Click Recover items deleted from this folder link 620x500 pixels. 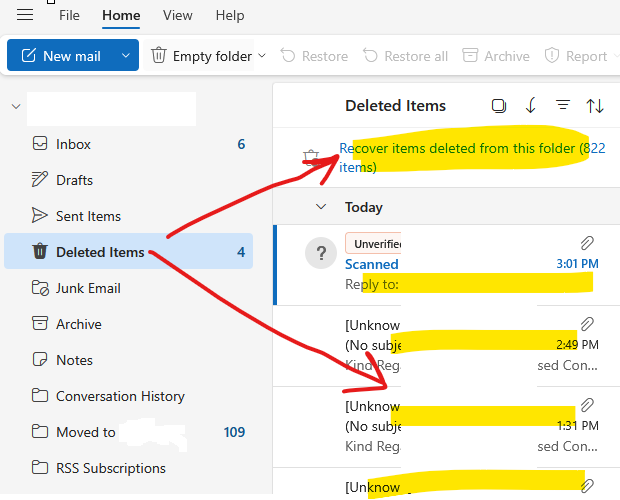(472, 157)
